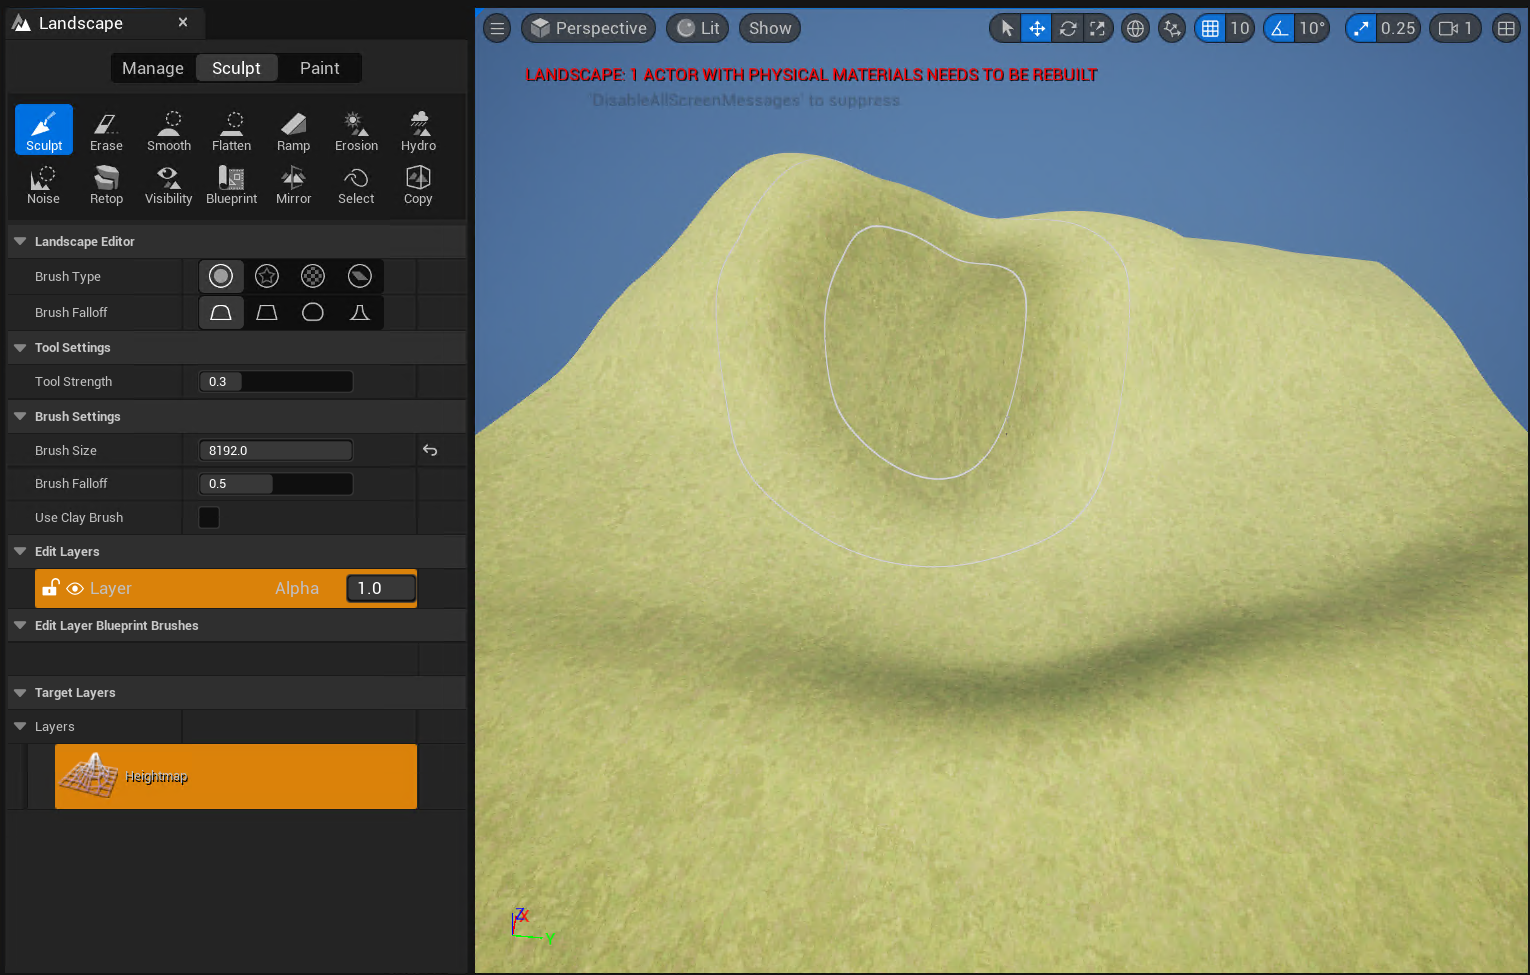1530x975 pixels.
Task: Collapse the Layers subsection
Action: click(x=20, y=726)
